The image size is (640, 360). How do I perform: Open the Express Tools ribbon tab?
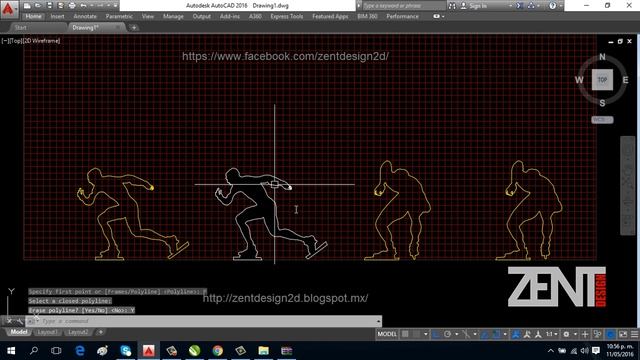tap(287, 16)
